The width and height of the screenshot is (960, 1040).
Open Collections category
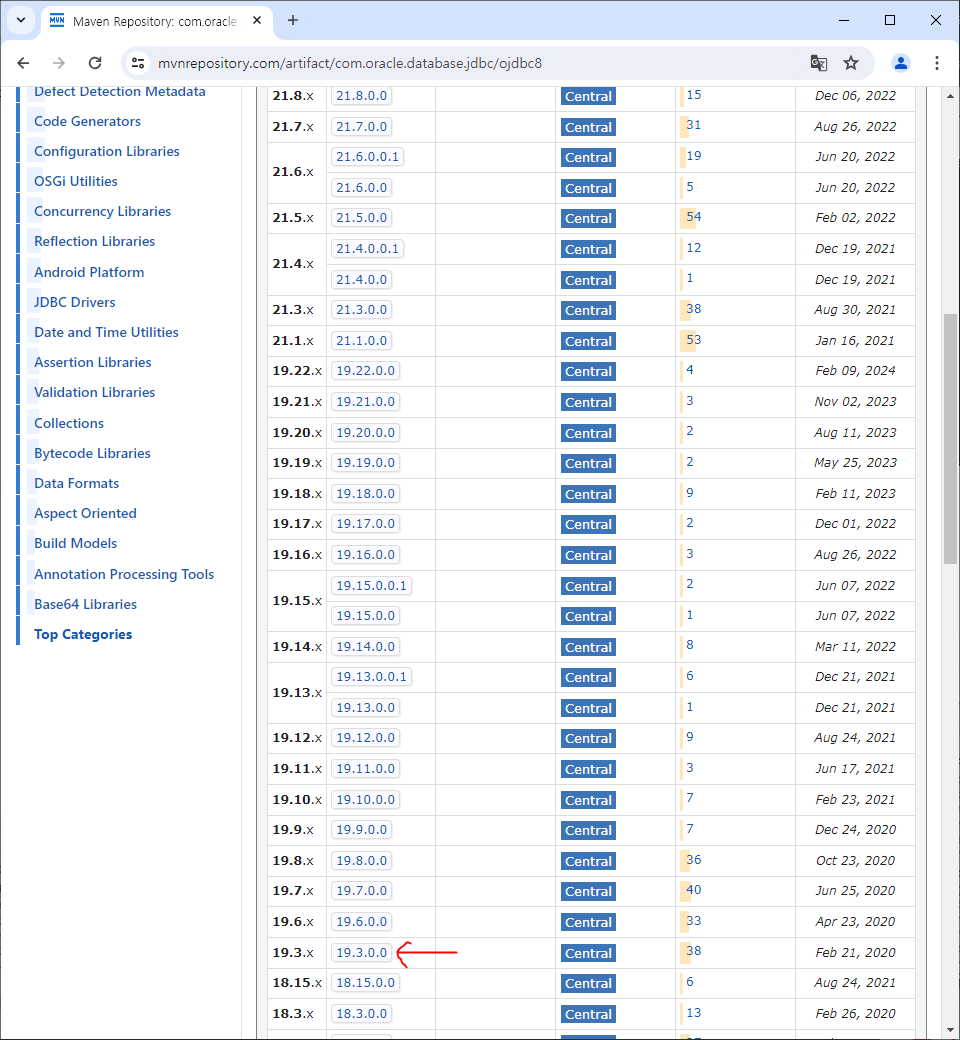(x=69, y=423)
